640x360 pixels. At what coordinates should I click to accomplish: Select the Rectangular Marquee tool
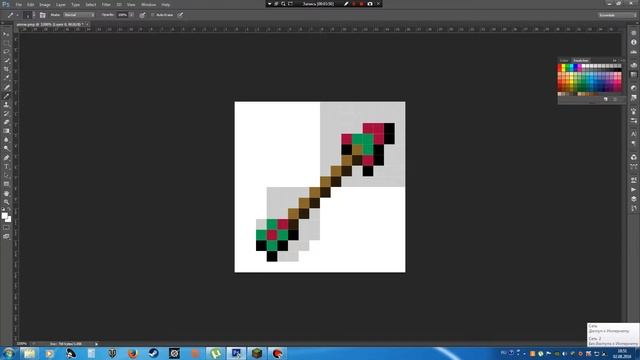[6, 43]
